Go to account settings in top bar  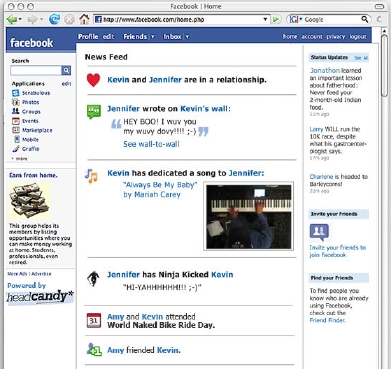312,37
